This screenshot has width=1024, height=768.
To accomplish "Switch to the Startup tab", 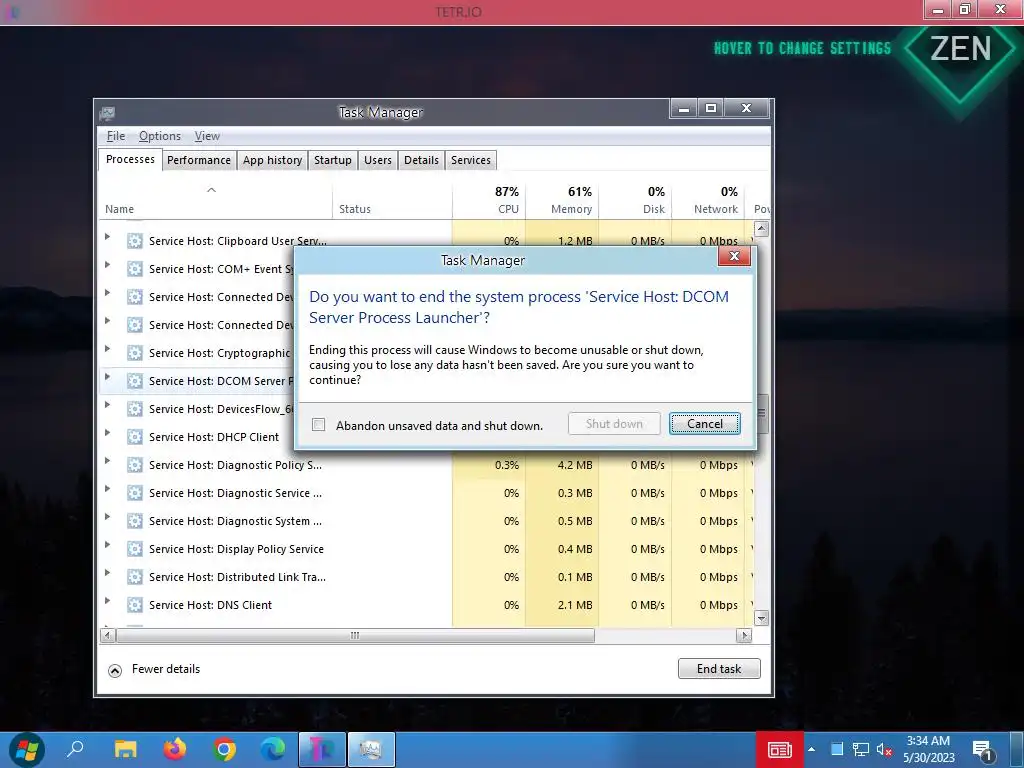I will (x=332, y=160).
